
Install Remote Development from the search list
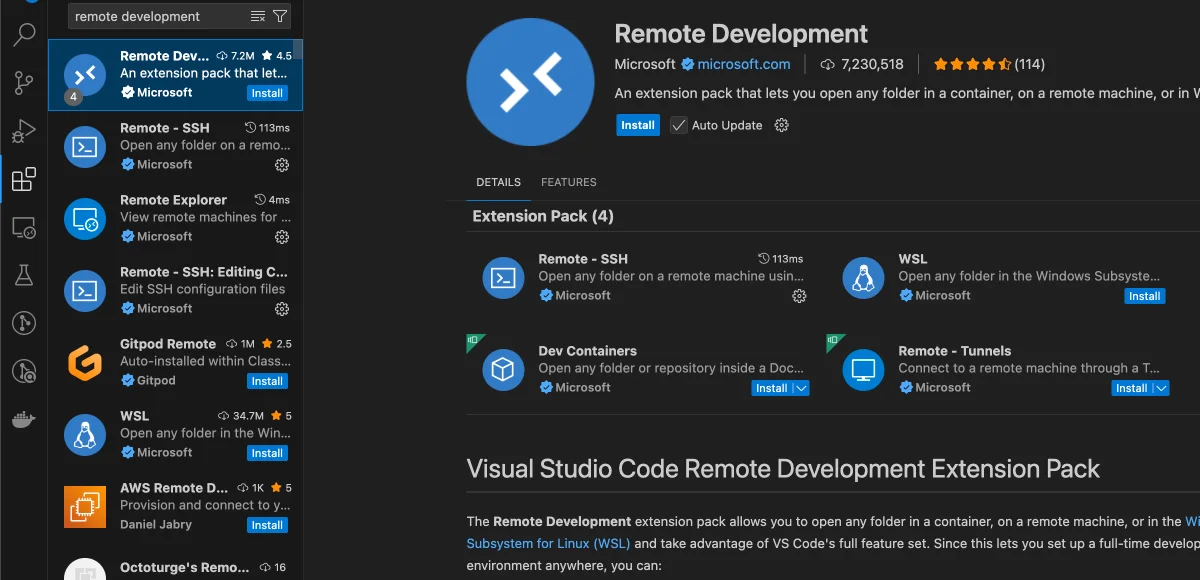[267, 93]
